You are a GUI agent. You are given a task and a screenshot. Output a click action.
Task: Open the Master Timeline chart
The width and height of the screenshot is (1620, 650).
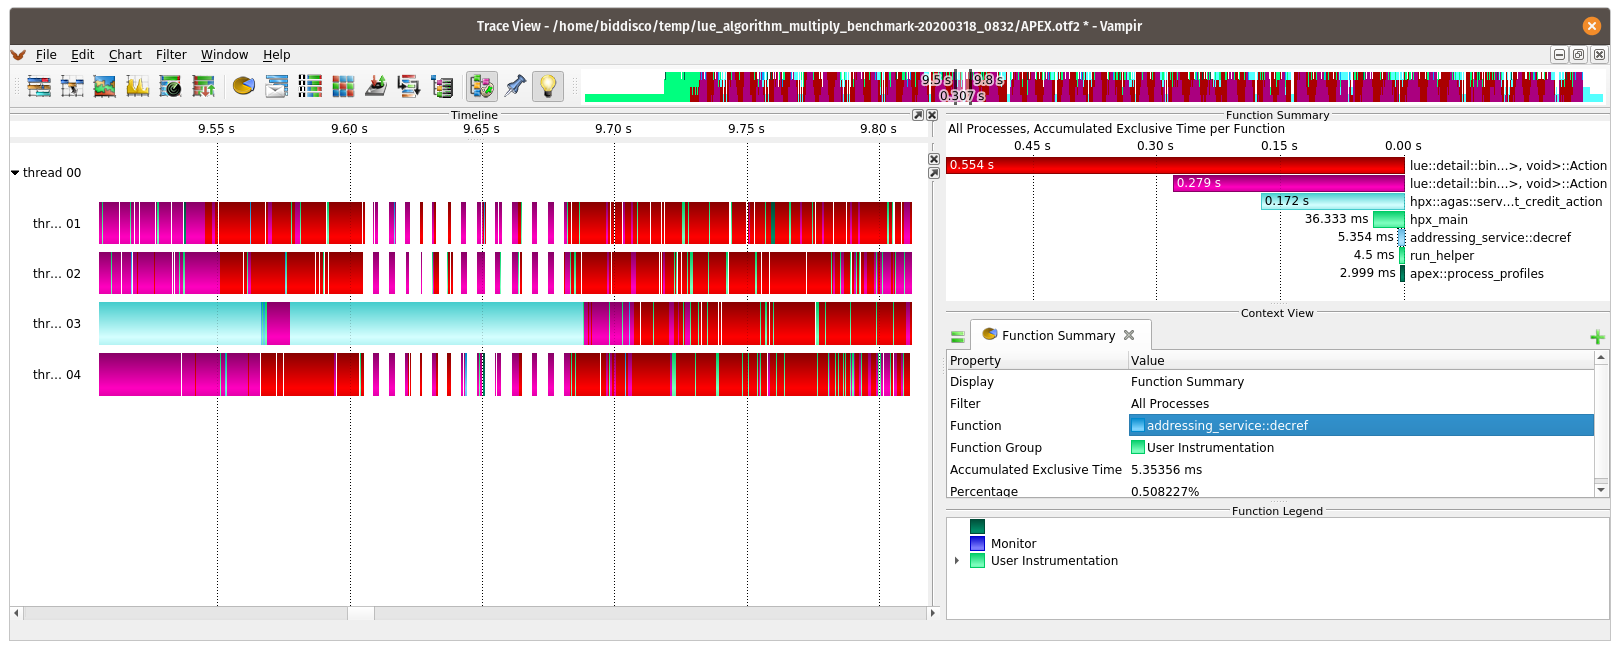39,87
